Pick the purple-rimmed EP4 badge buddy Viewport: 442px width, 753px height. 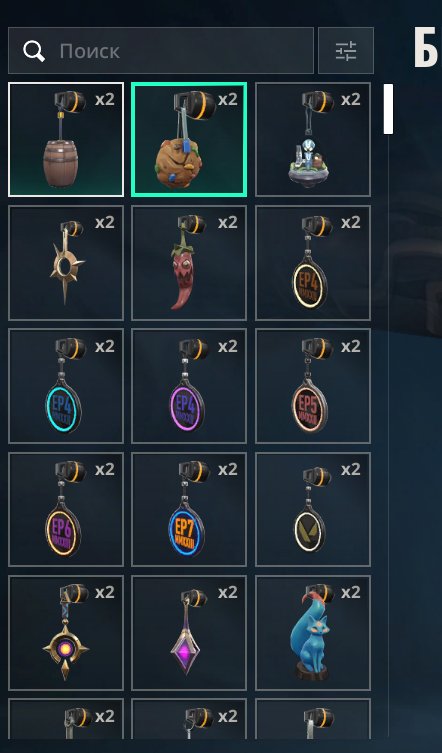tap(189, 386)
